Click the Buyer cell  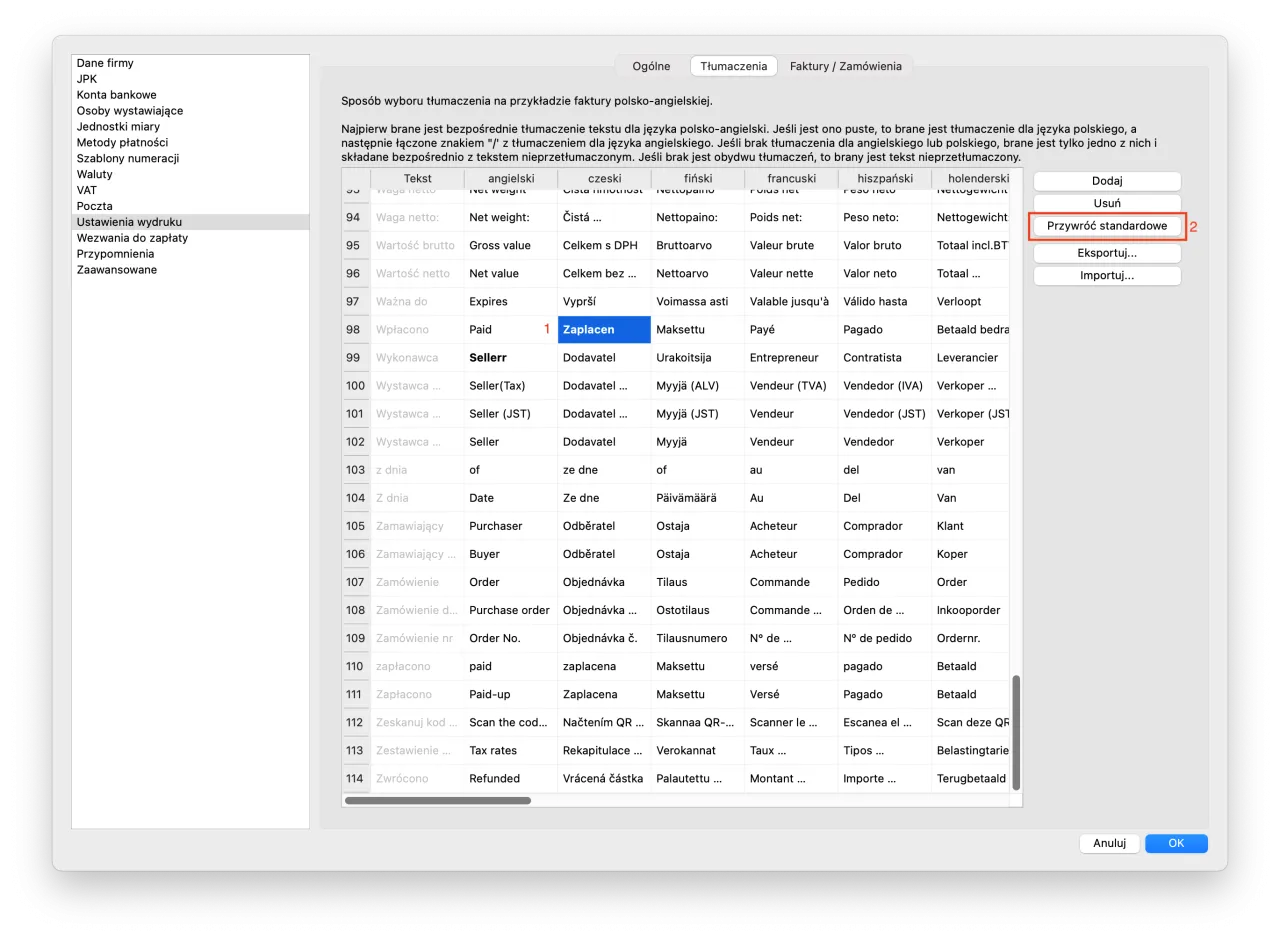[x=511, y=554]
